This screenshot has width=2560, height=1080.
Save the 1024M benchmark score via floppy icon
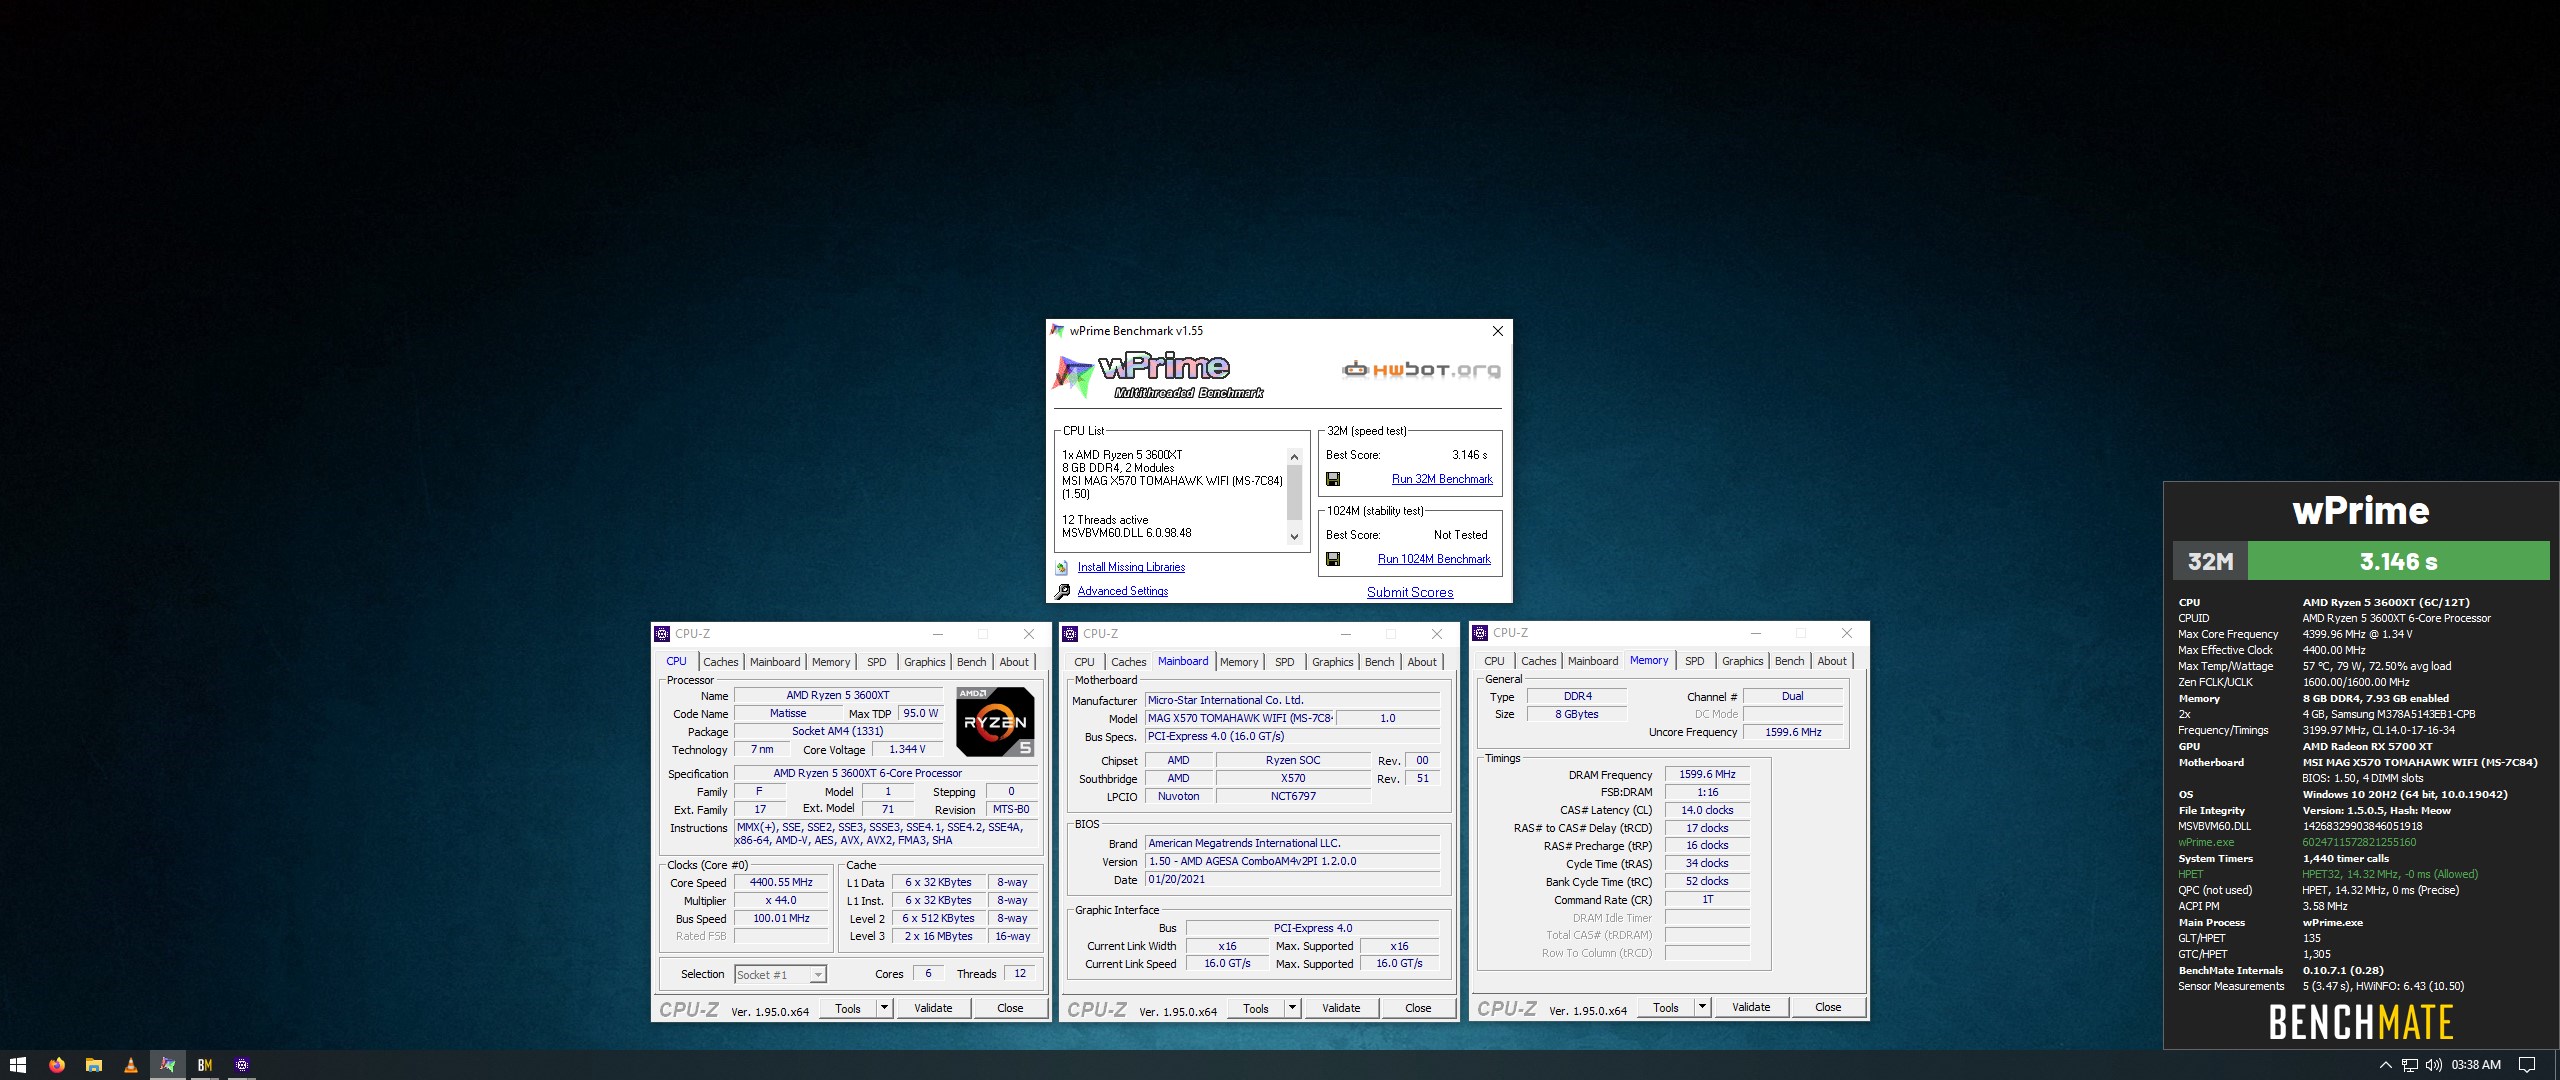tap(1333, 559)
